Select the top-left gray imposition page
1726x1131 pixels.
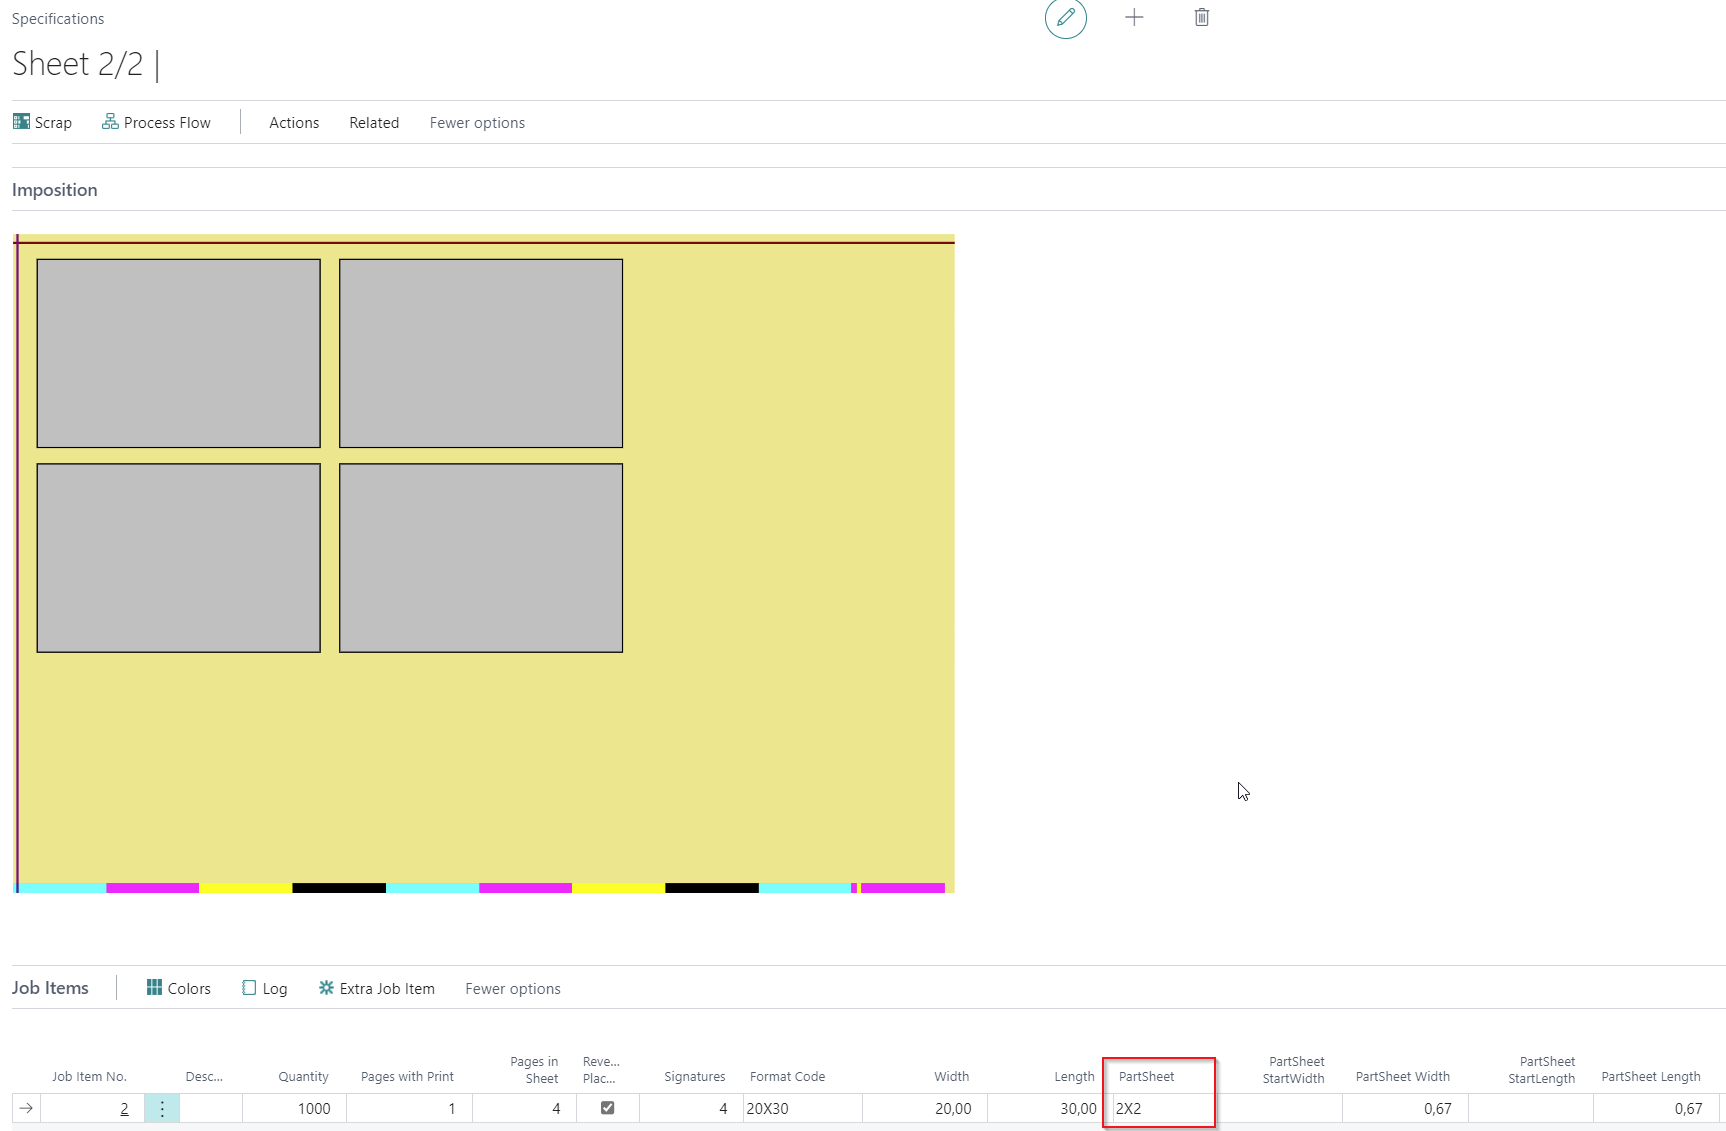tap(178, 353)
